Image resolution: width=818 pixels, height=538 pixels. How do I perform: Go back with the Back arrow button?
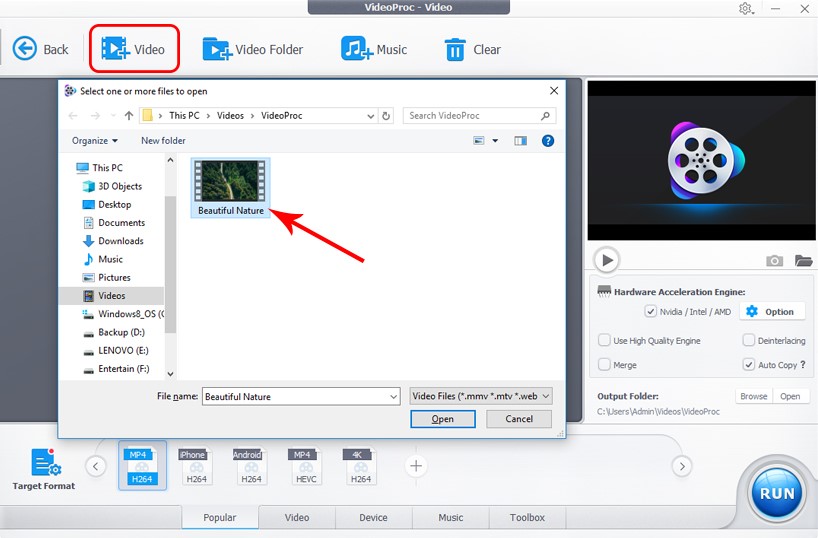(x=40, y=49)
